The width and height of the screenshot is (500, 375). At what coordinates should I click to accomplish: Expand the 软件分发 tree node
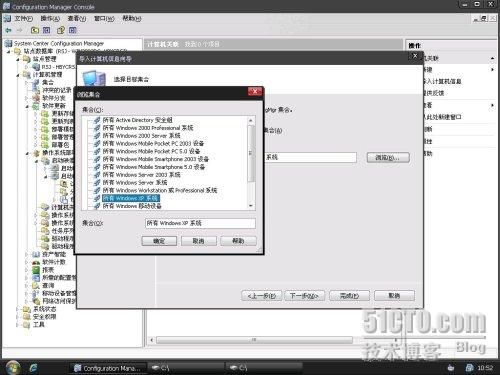[x=27, y=98]
